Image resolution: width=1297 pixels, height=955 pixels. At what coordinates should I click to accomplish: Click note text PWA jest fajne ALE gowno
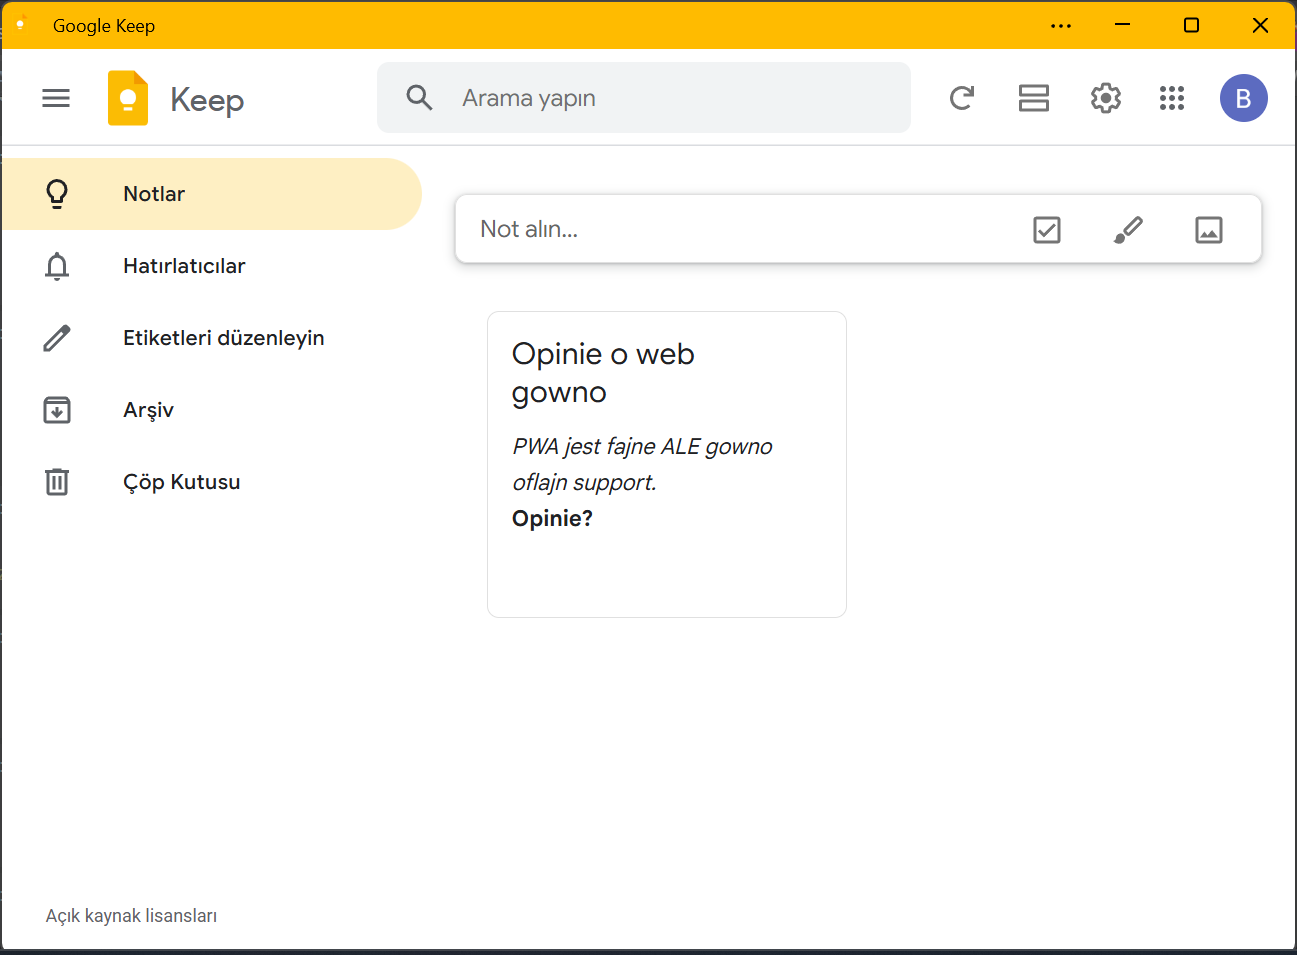[642, 447]
